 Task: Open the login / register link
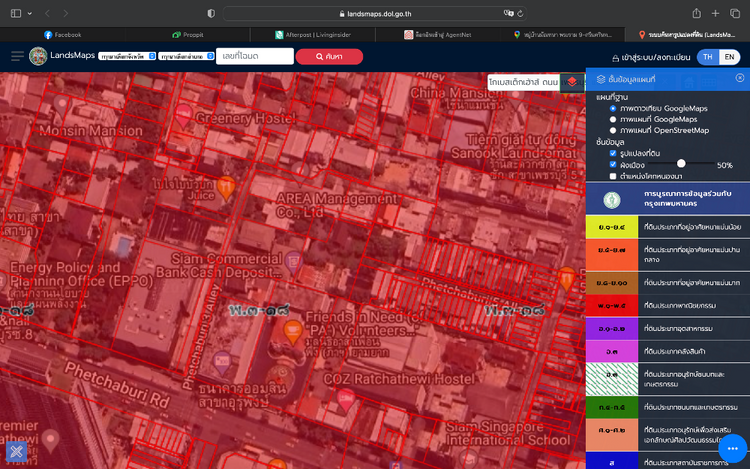[x=651, y=57]
